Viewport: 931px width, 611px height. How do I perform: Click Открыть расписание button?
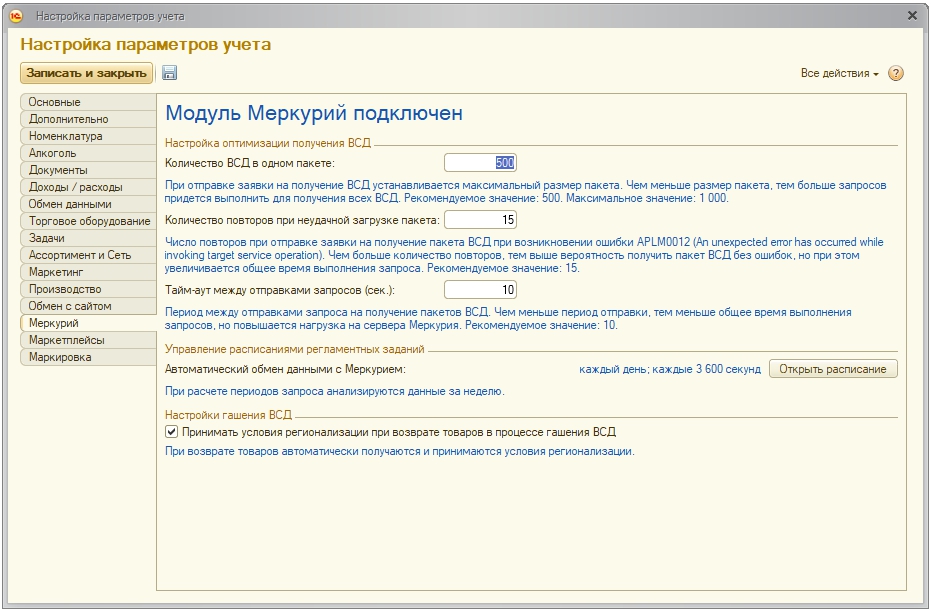(833, 369)
